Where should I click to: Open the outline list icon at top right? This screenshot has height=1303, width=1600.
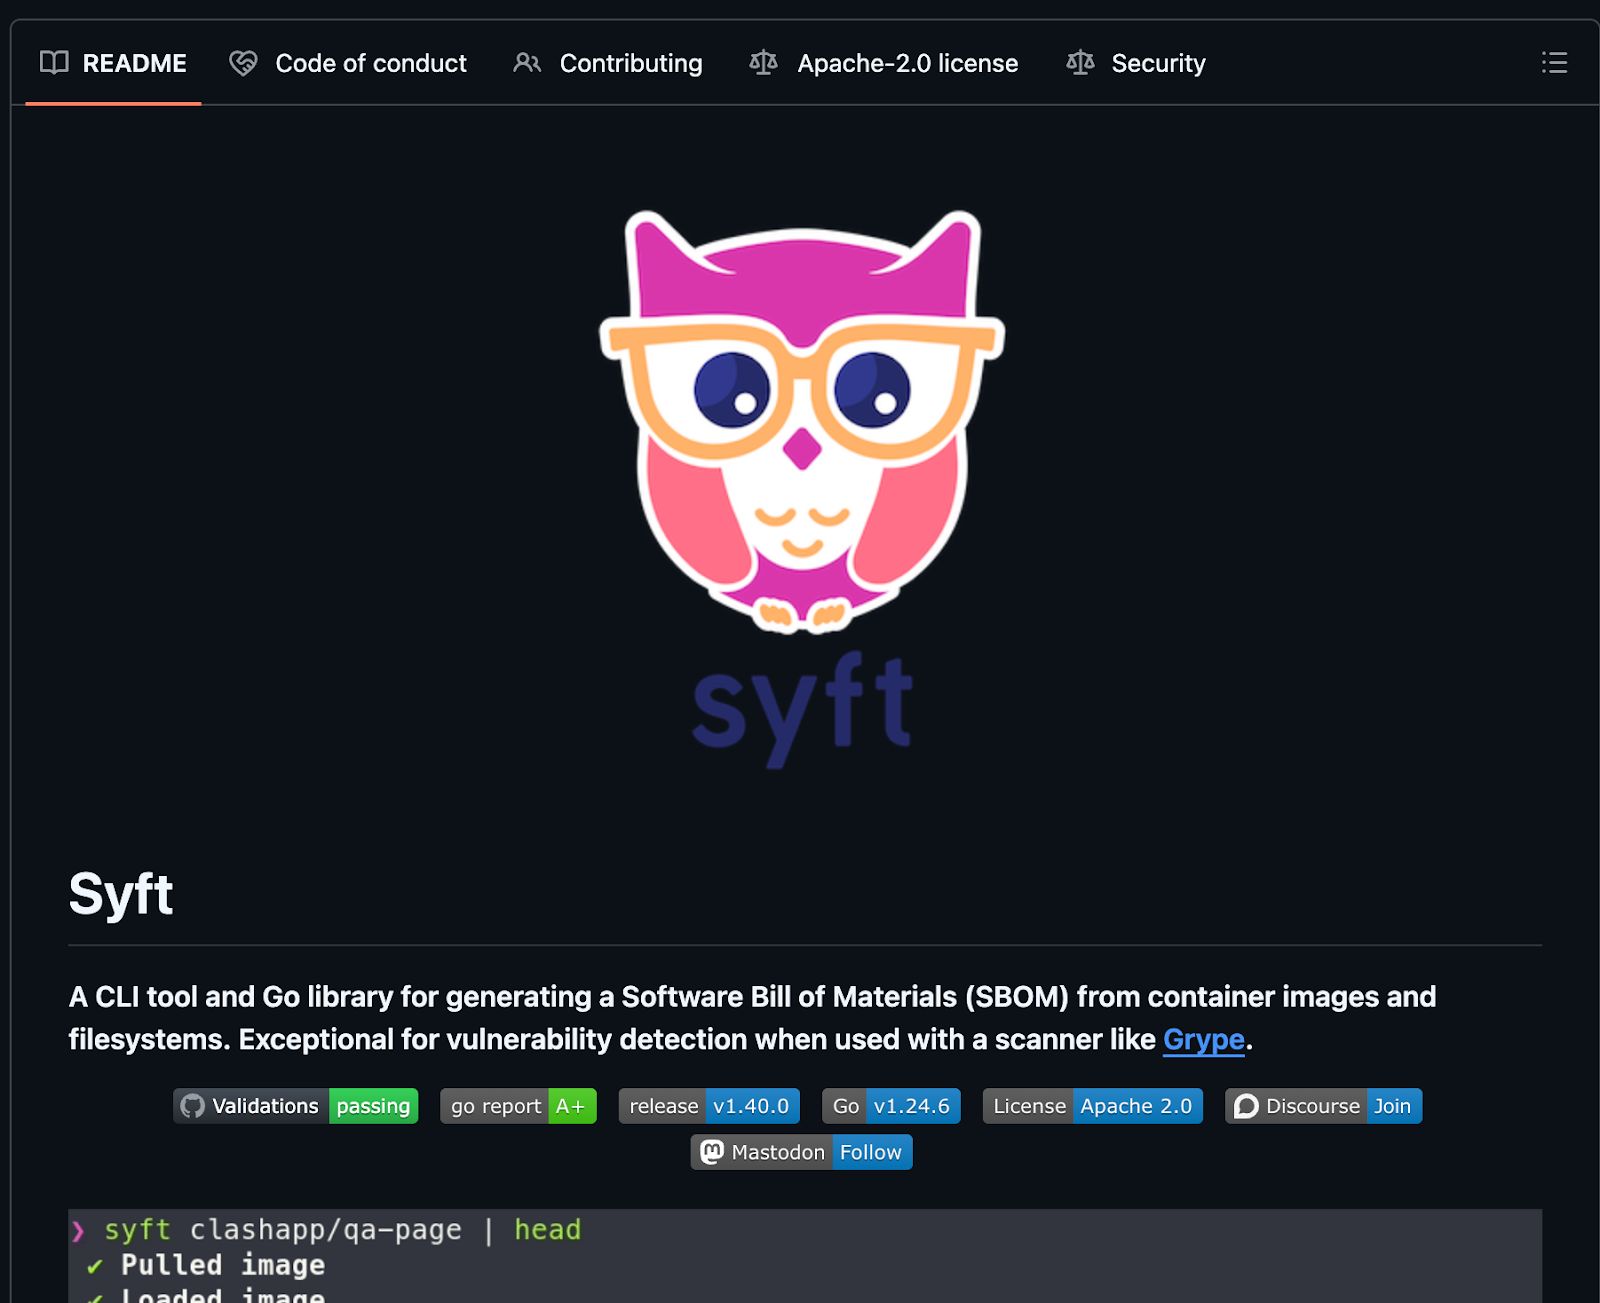[x=1555, y=63]
